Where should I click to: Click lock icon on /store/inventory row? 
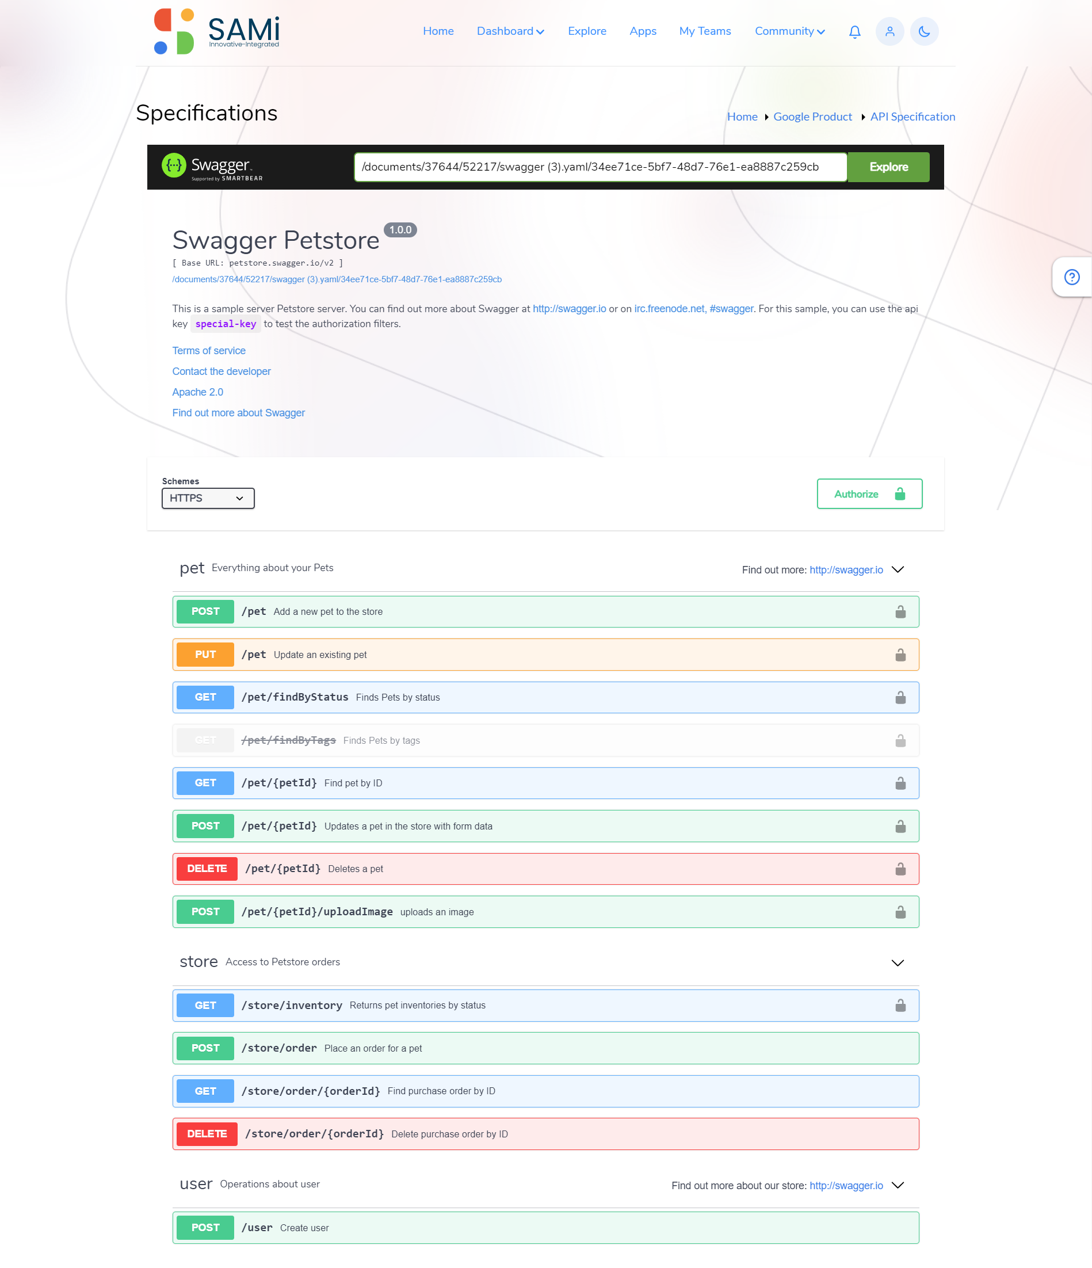[900, 1005]
